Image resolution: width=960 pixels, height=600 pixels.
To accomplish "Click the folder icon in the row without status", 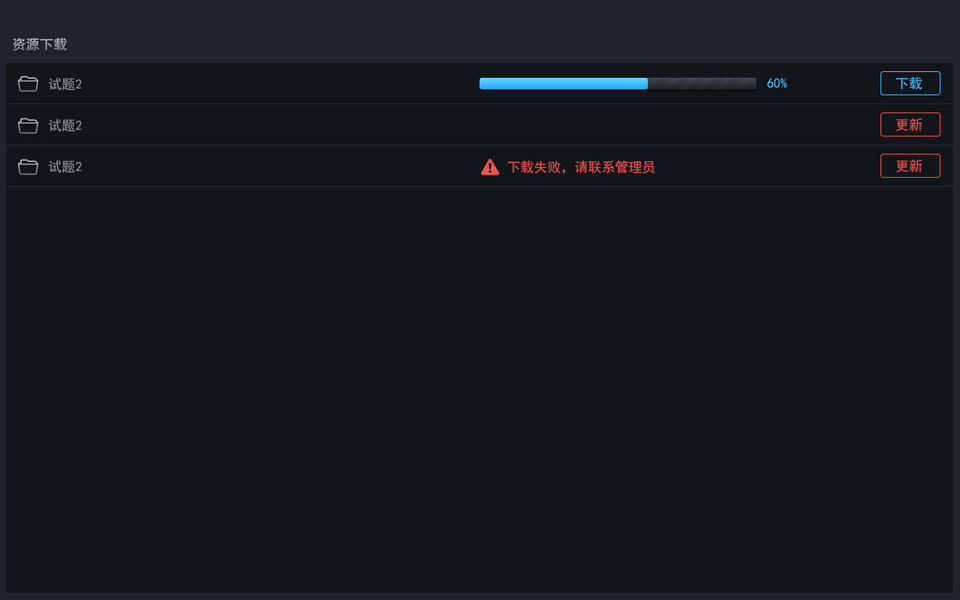I will coord(28,125).
